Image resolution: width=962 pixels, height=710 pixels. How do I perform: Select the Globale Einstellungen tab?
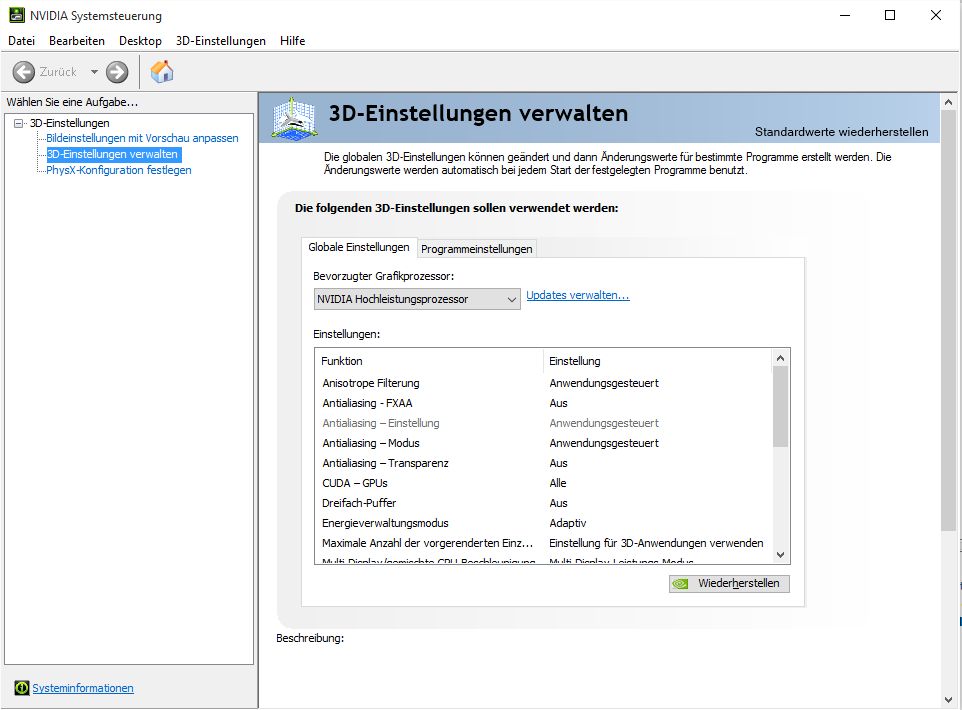tap(358, 248)
